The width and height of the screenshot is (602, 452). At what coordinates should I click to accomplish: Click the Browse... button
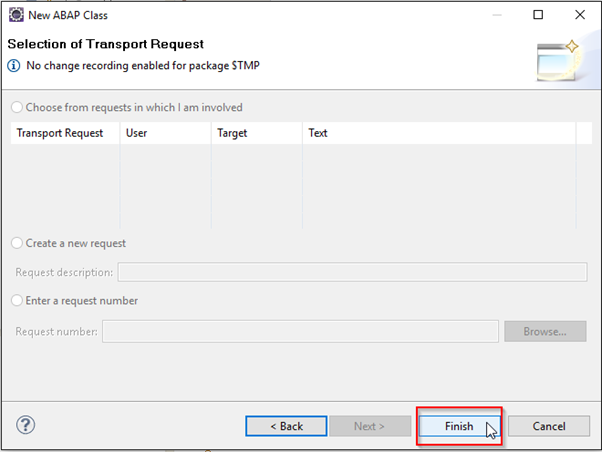[x=545, y=331]
